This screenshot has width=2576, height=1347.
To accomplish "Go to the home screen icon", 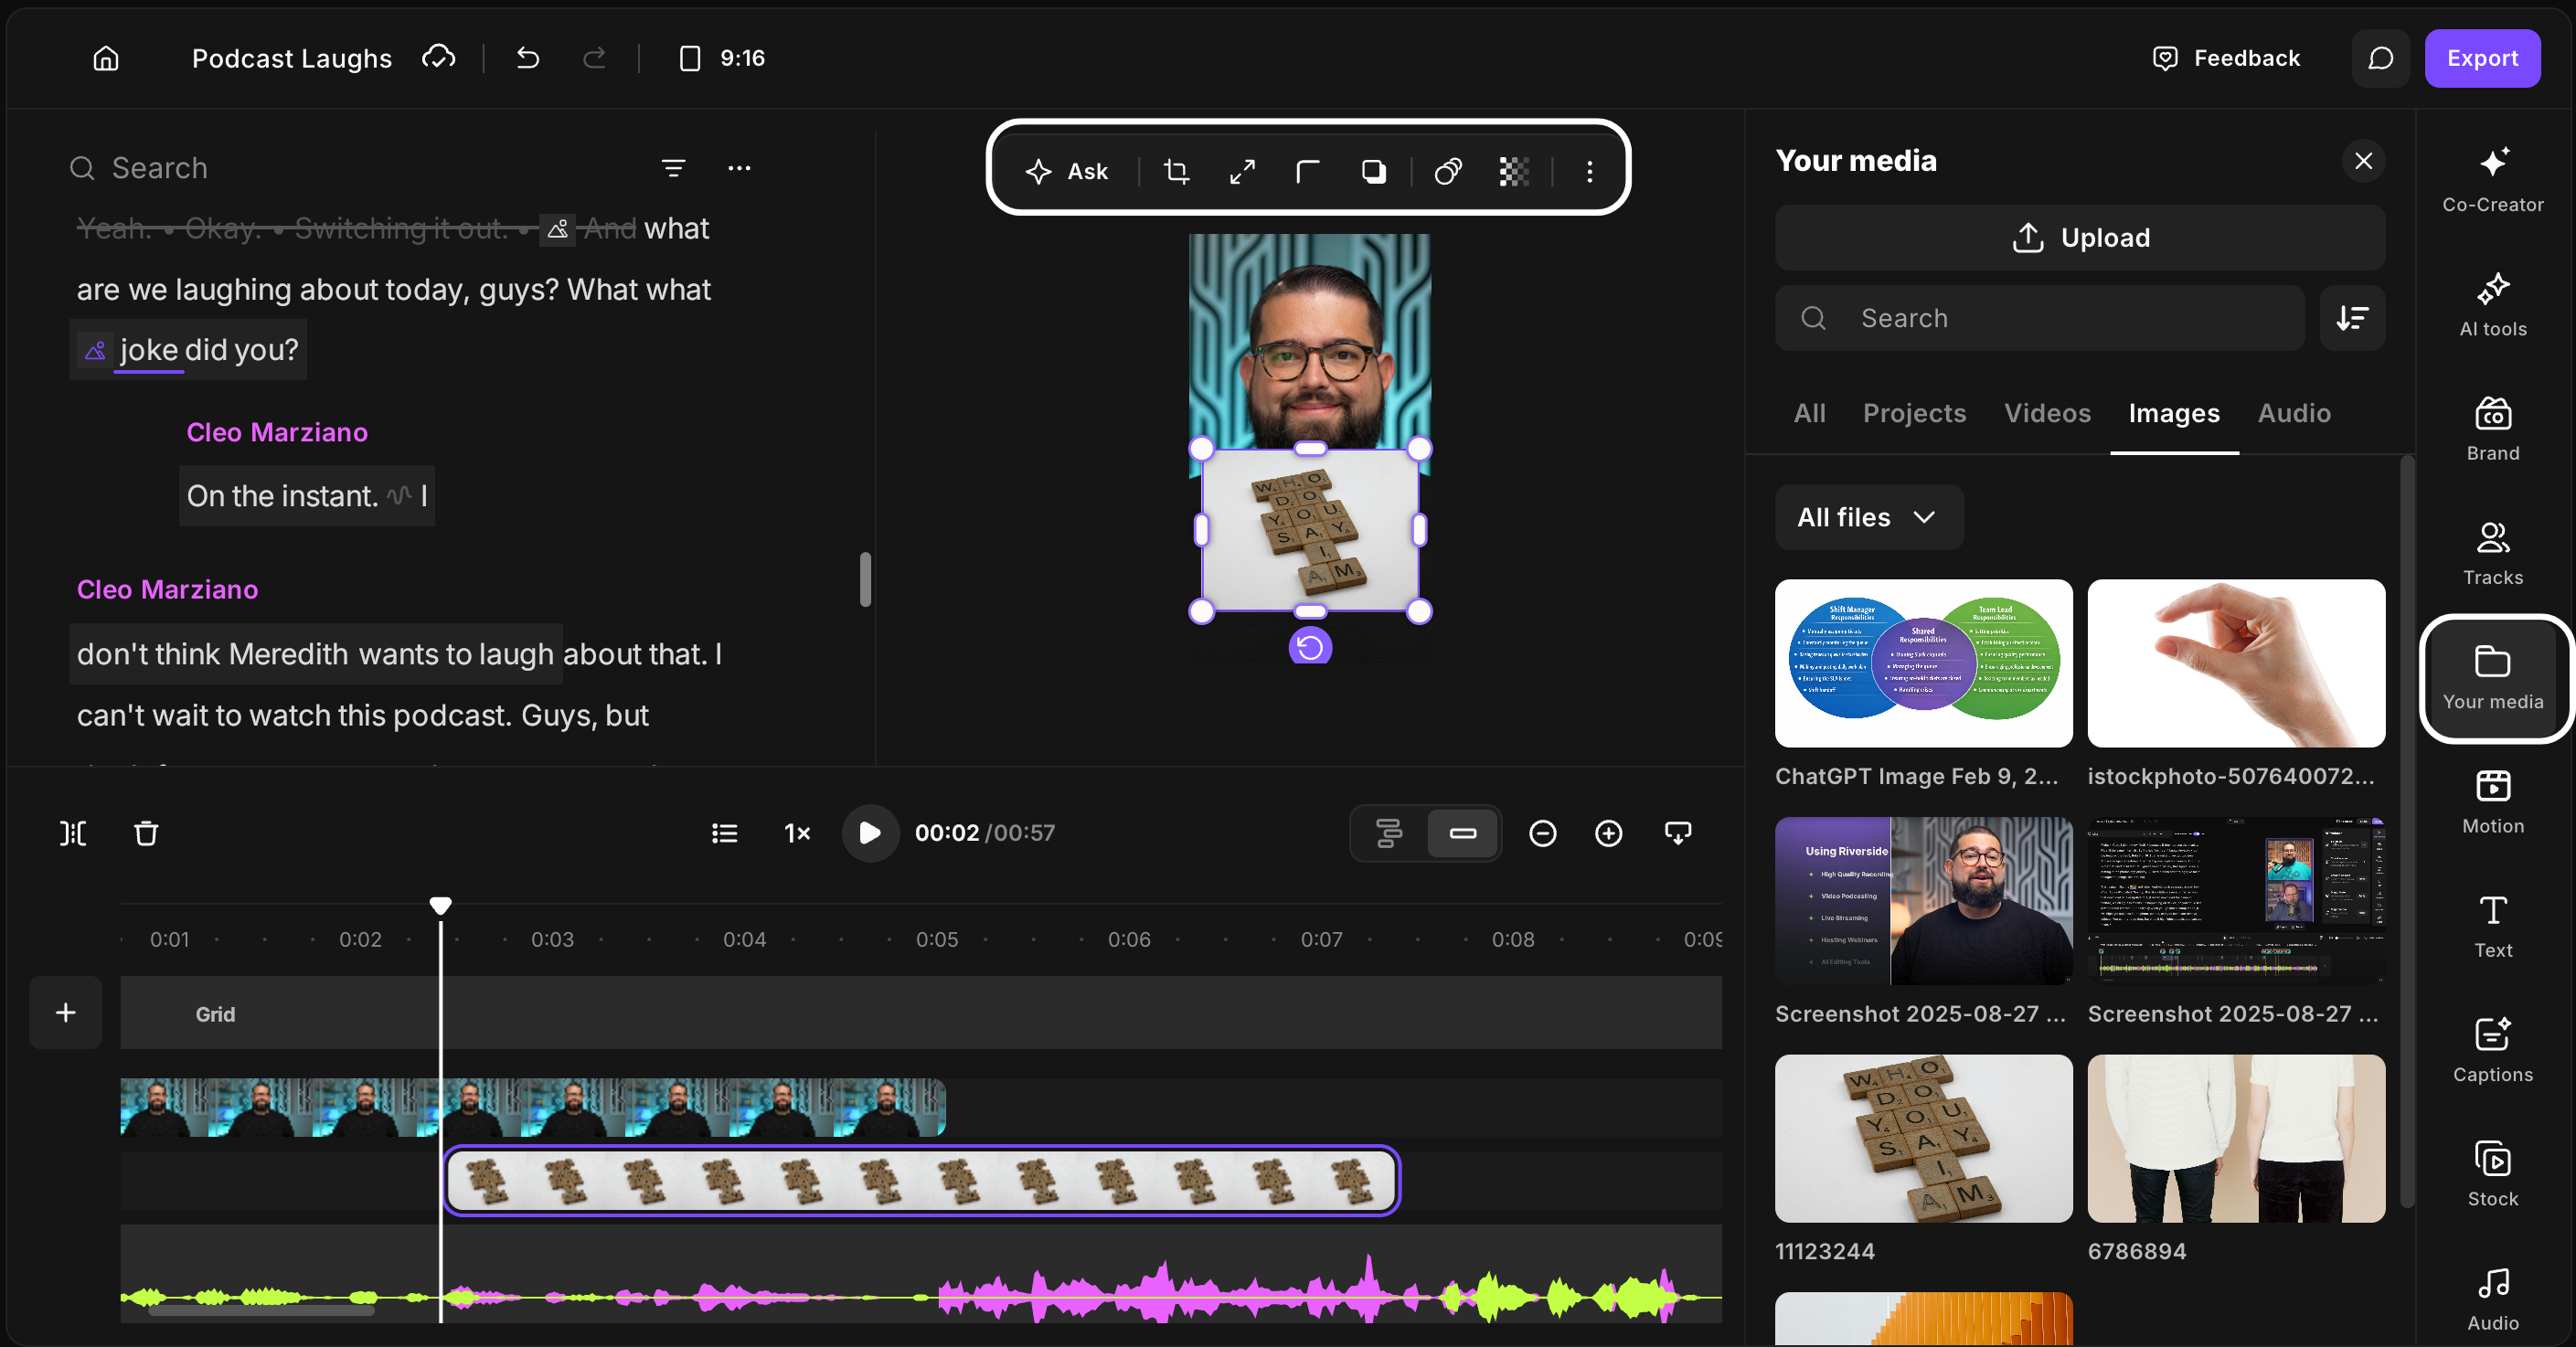I will pos(106,58).
